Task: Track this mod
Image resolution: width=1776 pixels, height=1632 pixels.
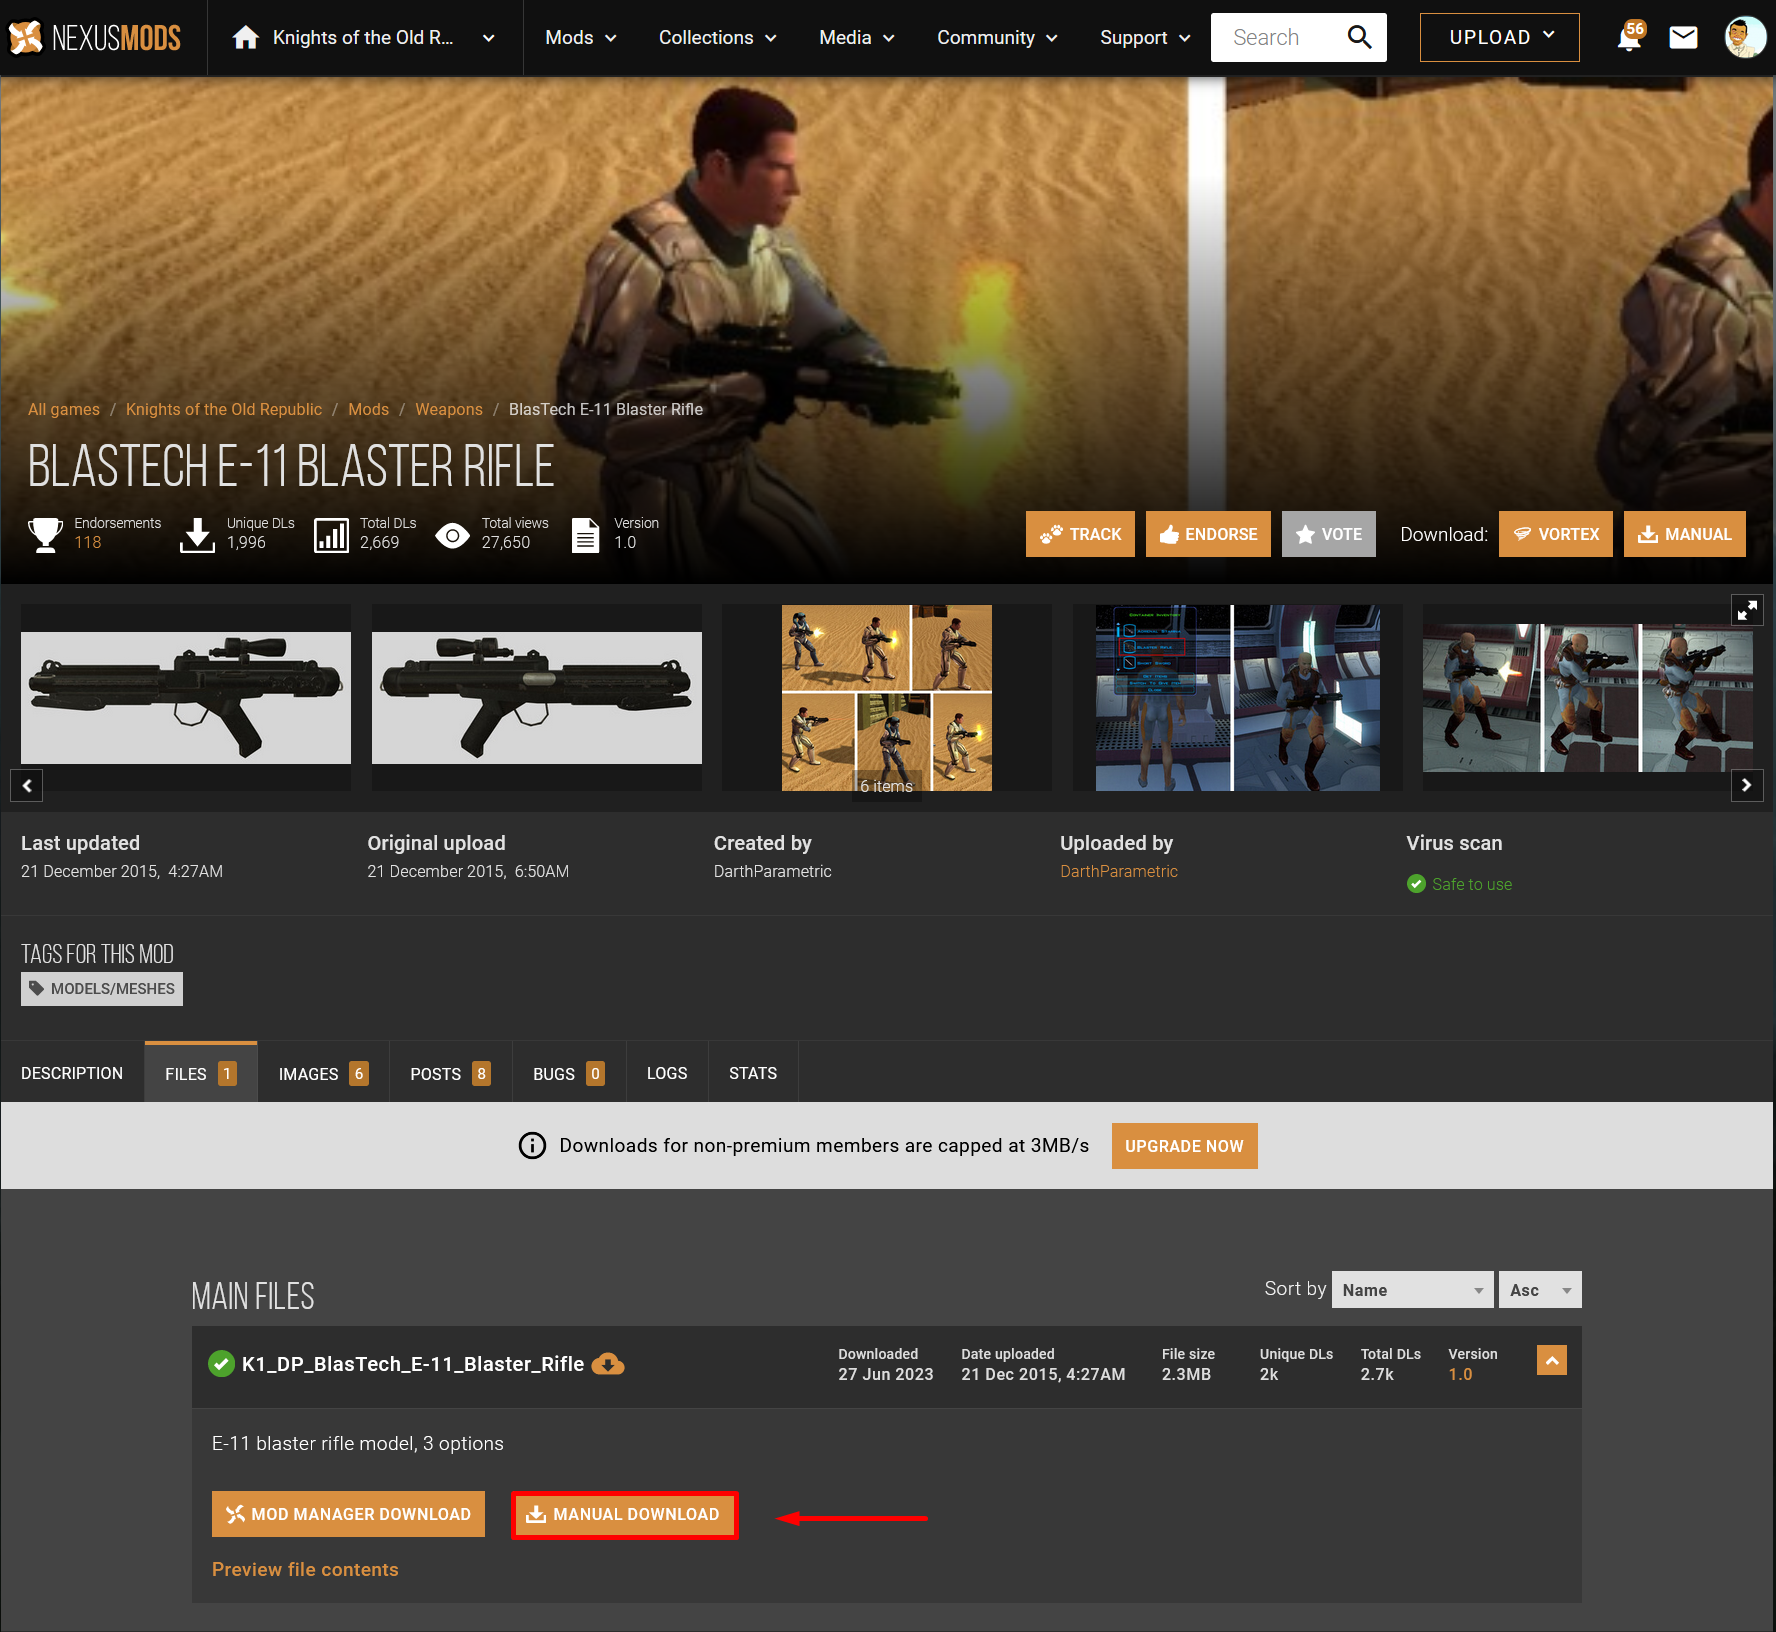Action: coord(1080,534)
